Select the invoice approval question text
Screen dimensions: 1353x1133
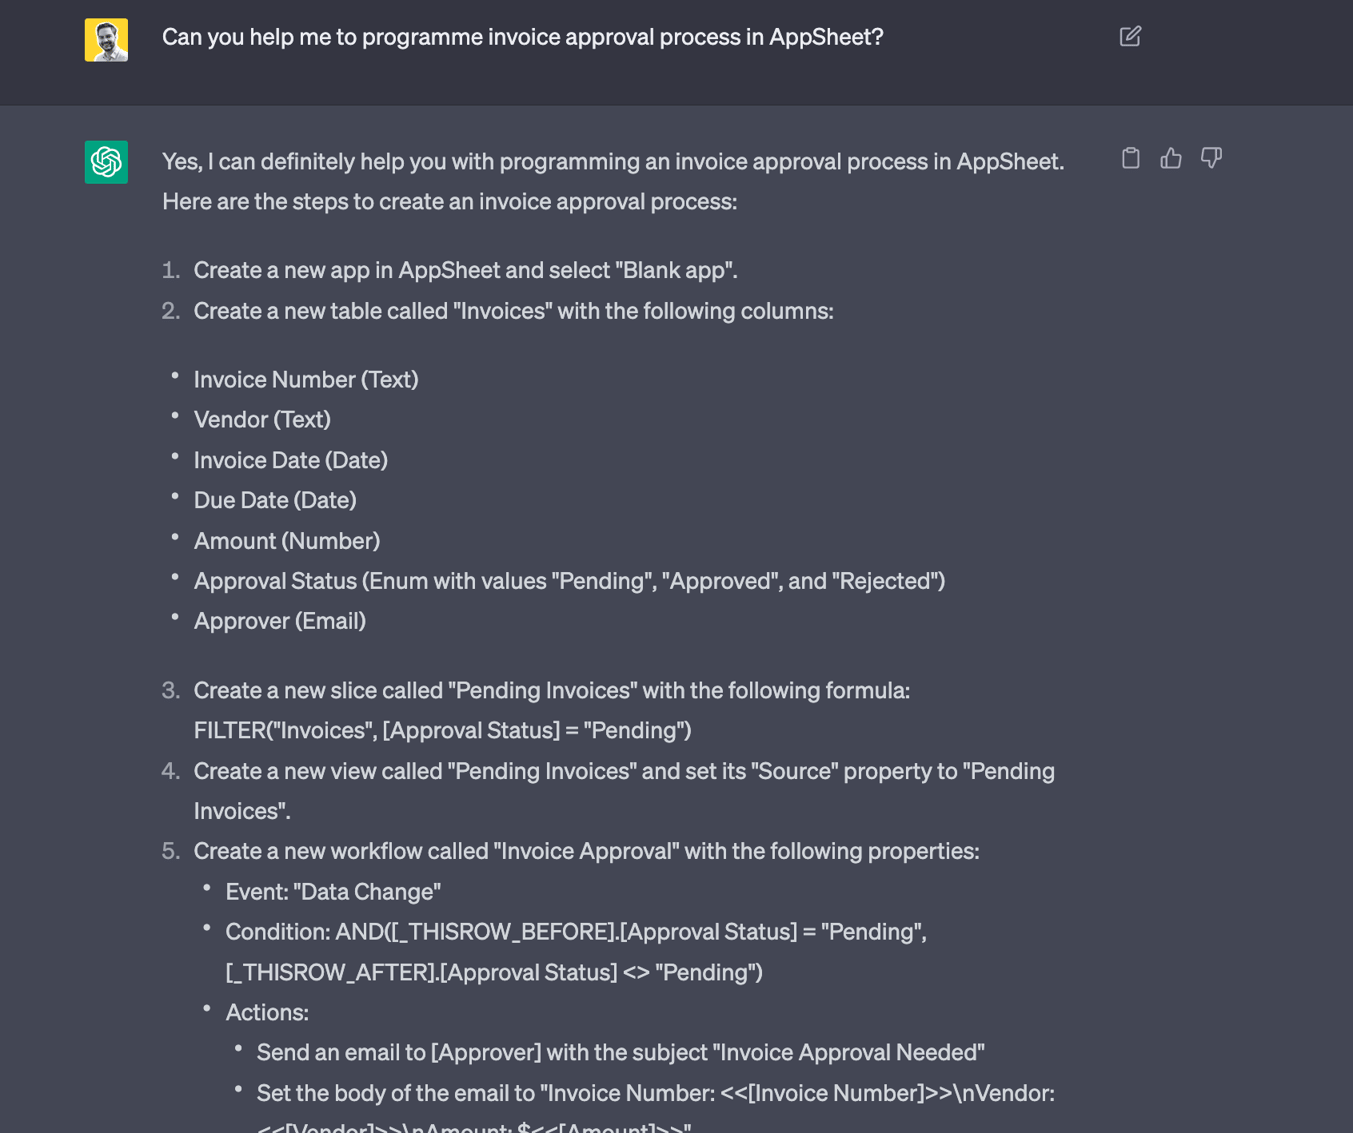(x=522, y=37)
